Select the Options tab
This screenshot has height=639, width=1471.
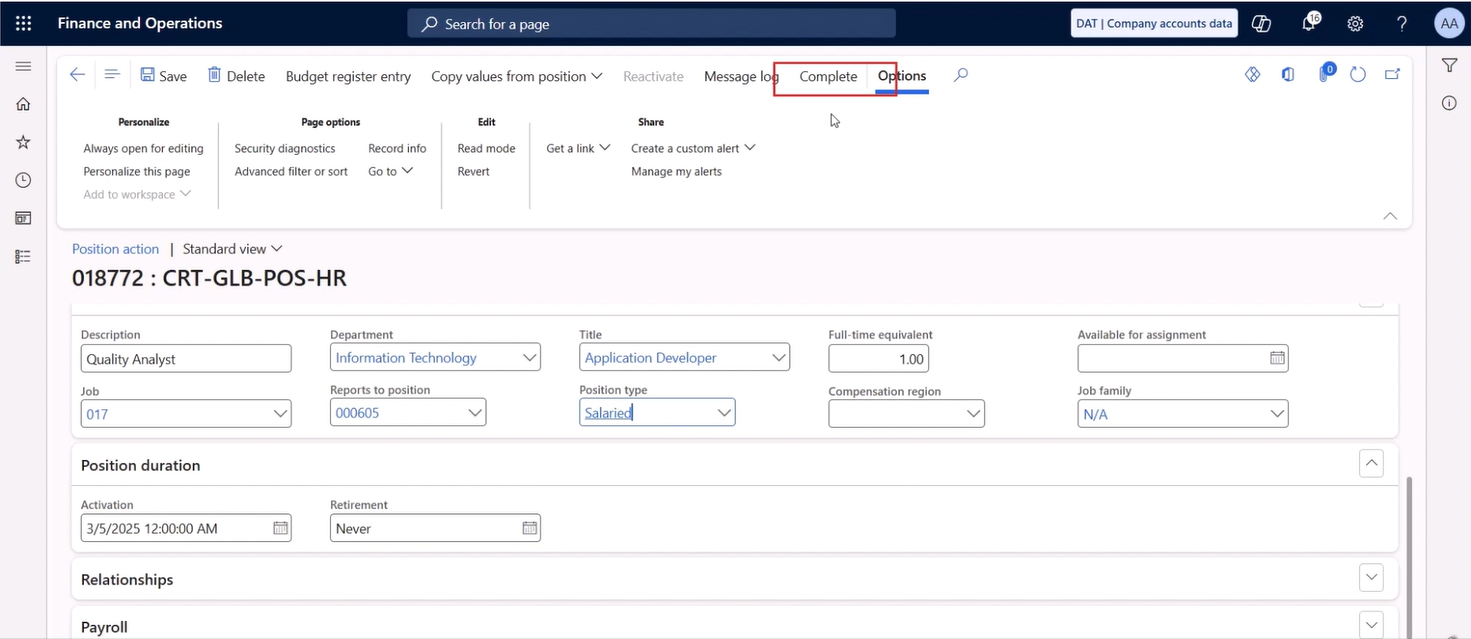tap(902, 76)
